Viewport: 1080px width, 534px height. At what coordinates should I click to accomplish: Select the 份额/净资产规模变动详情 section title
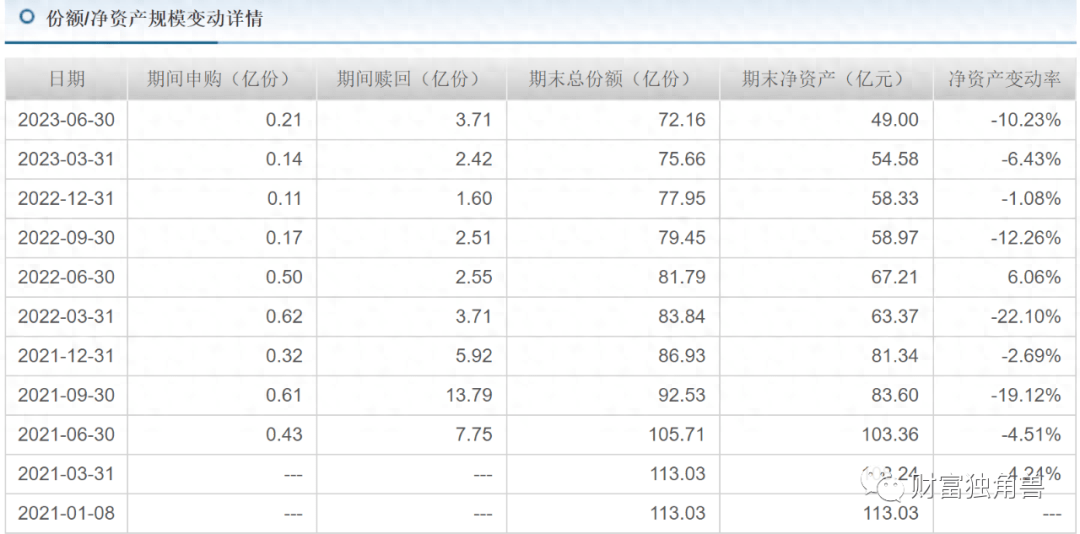155,19
